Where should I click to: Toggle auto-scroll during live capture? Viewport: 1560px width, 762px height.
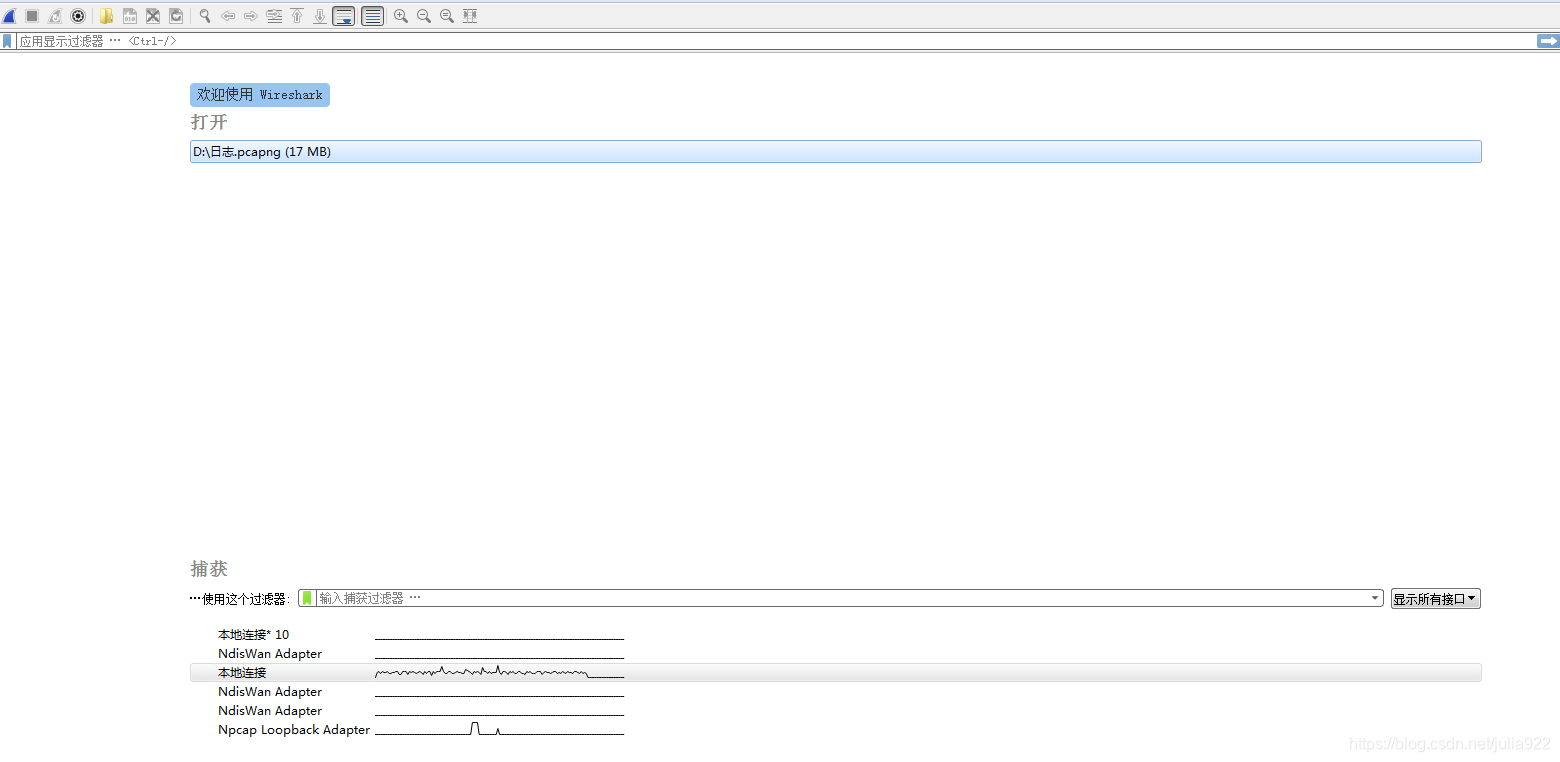pyautogui.click(x=344, y=16)
